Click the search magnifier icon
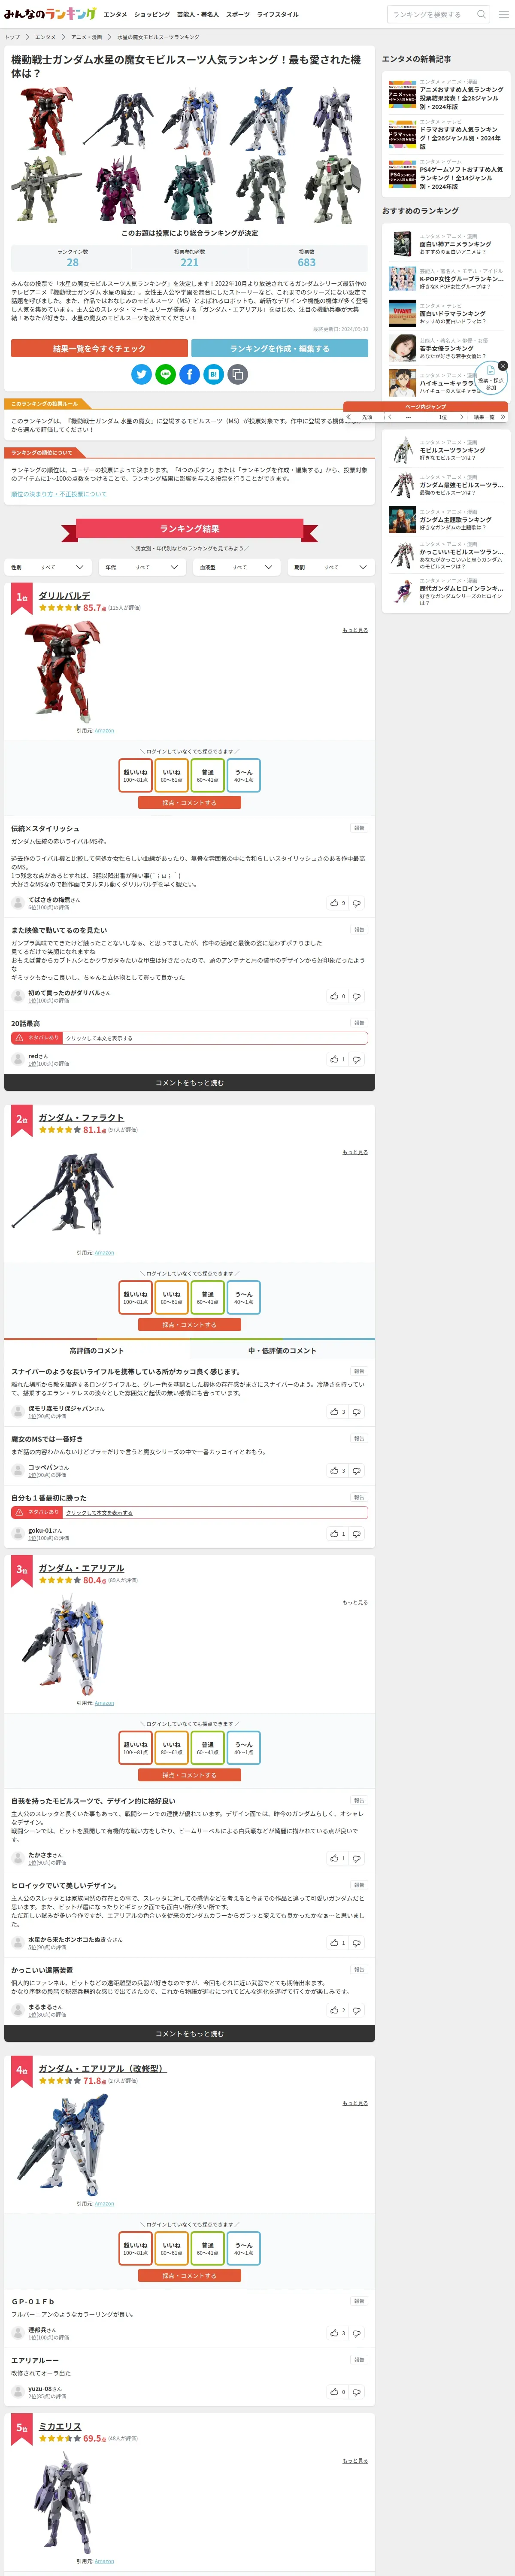 [x=481, y=14]
